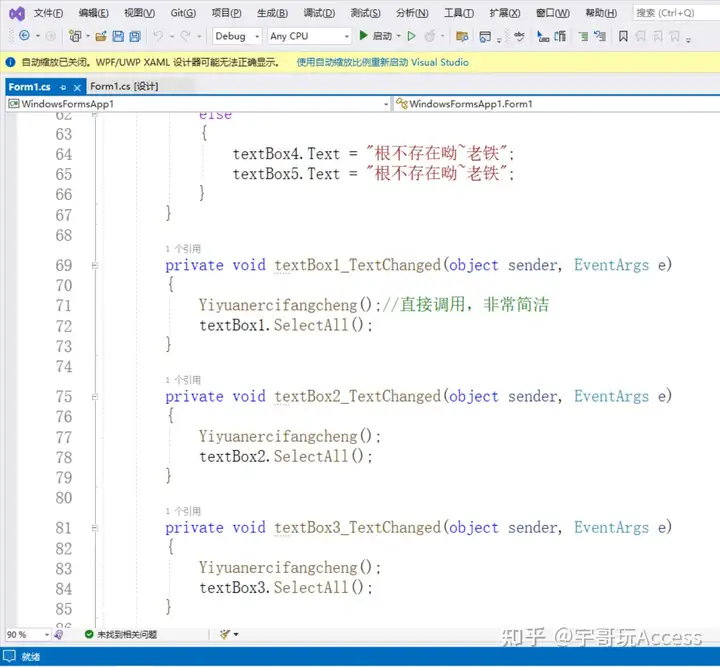Expand the WindowsFormsApp1 project dropdown
Image resolution: width=720 pixels, height=667 pixels.
[x=386, y=104]
